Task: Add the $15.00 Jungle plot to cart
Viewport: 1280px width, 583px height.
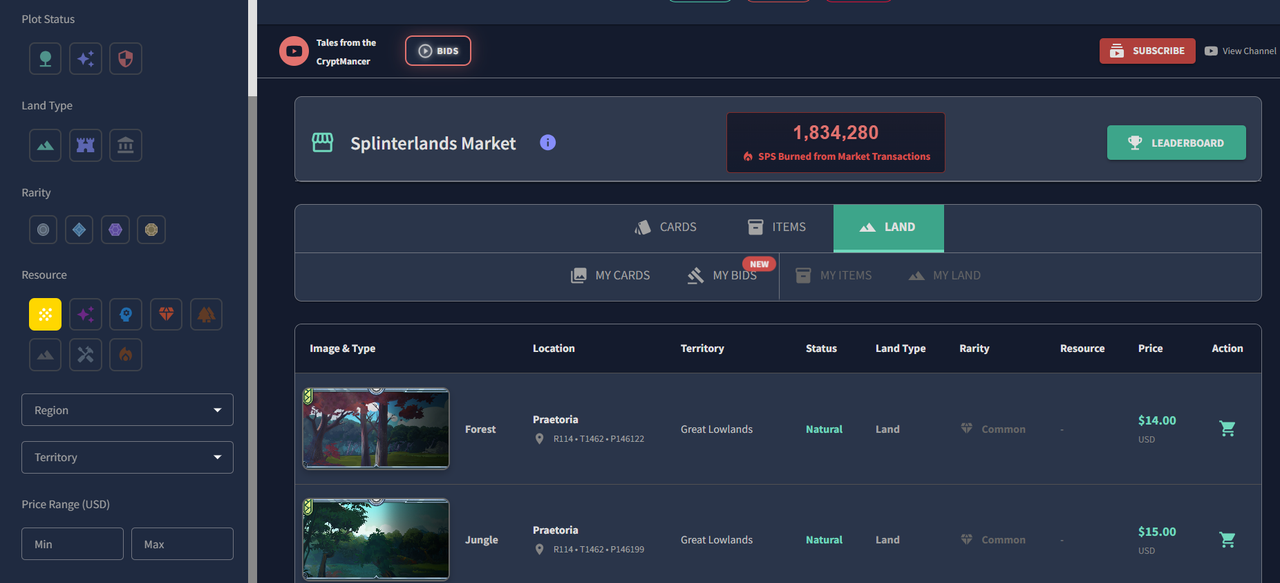Action: coord(1227,540)
